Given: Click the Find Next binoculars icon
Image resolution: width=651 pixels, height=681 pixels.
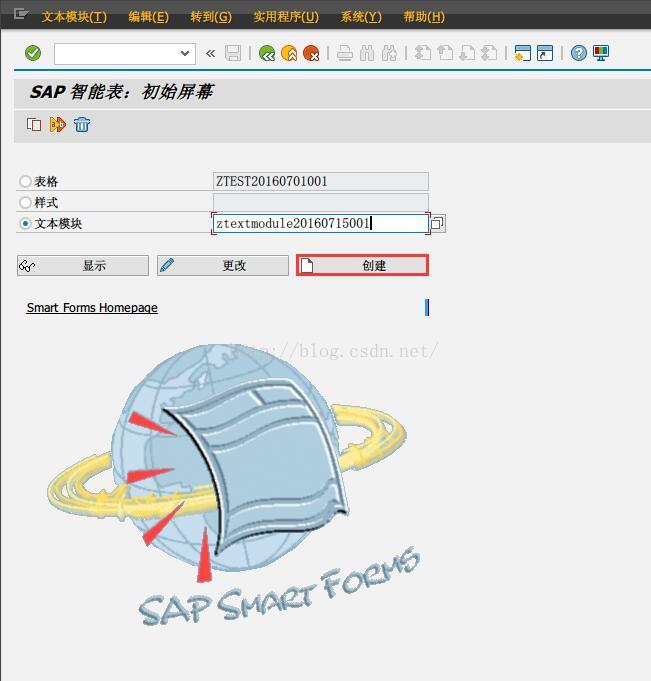Looking at the screenshot, I should pos(389,53).
